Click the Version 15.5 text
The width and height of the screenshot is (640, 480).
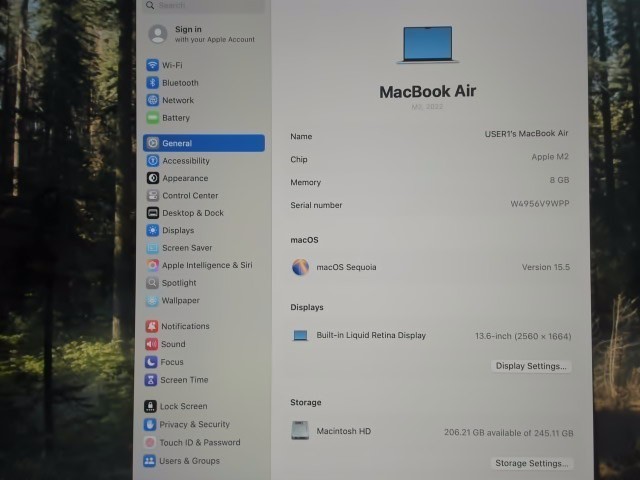coord(546,267)
